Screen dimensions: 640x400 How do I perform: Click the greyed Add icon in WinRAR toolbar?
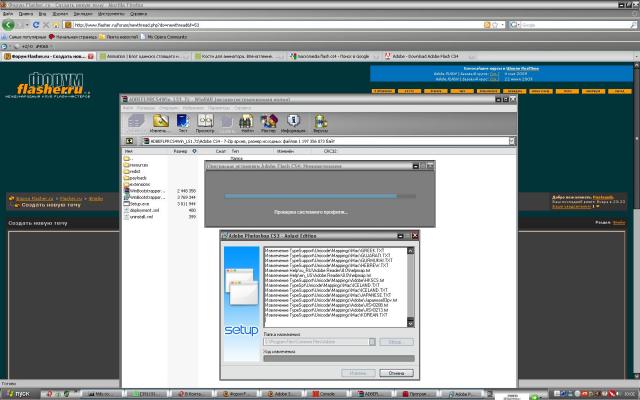click(136, 121)
